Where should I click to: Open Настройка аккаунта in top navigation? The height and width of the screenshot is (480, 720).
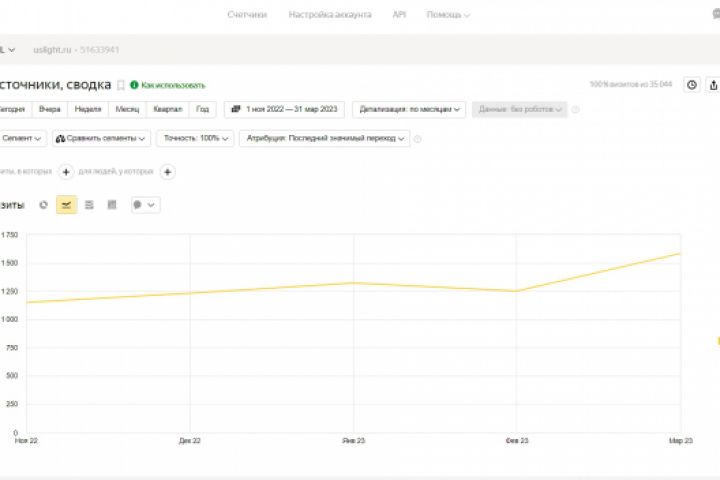click(330, 15)
